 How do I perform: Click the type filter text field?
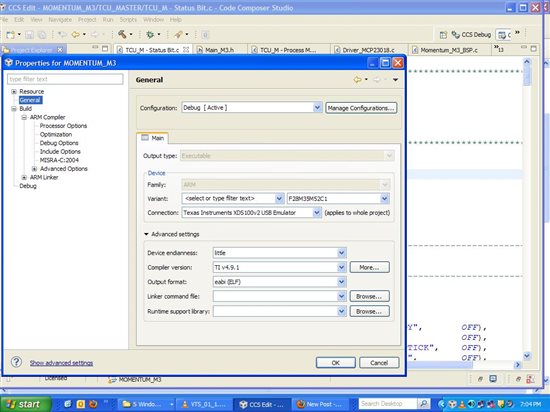(x=65, y=79)
